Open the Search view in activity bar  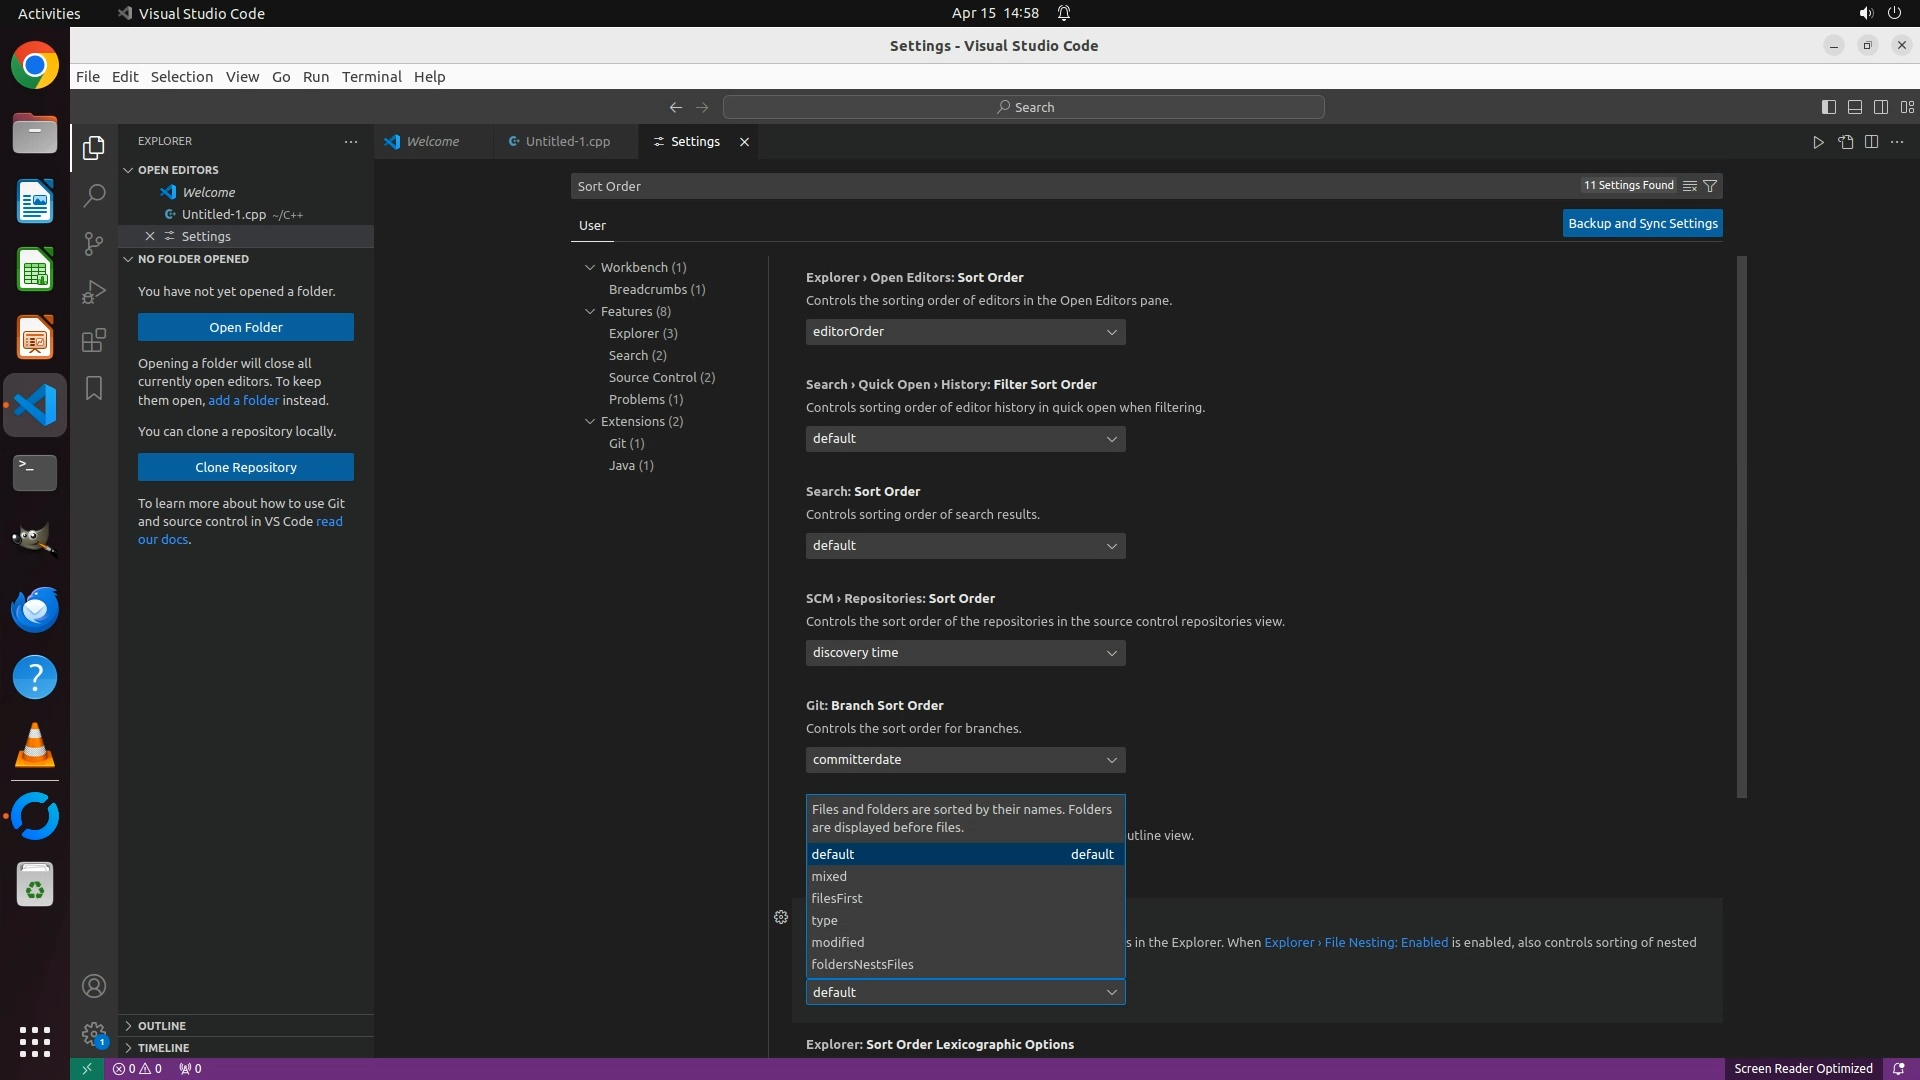[x=94, y=196]
